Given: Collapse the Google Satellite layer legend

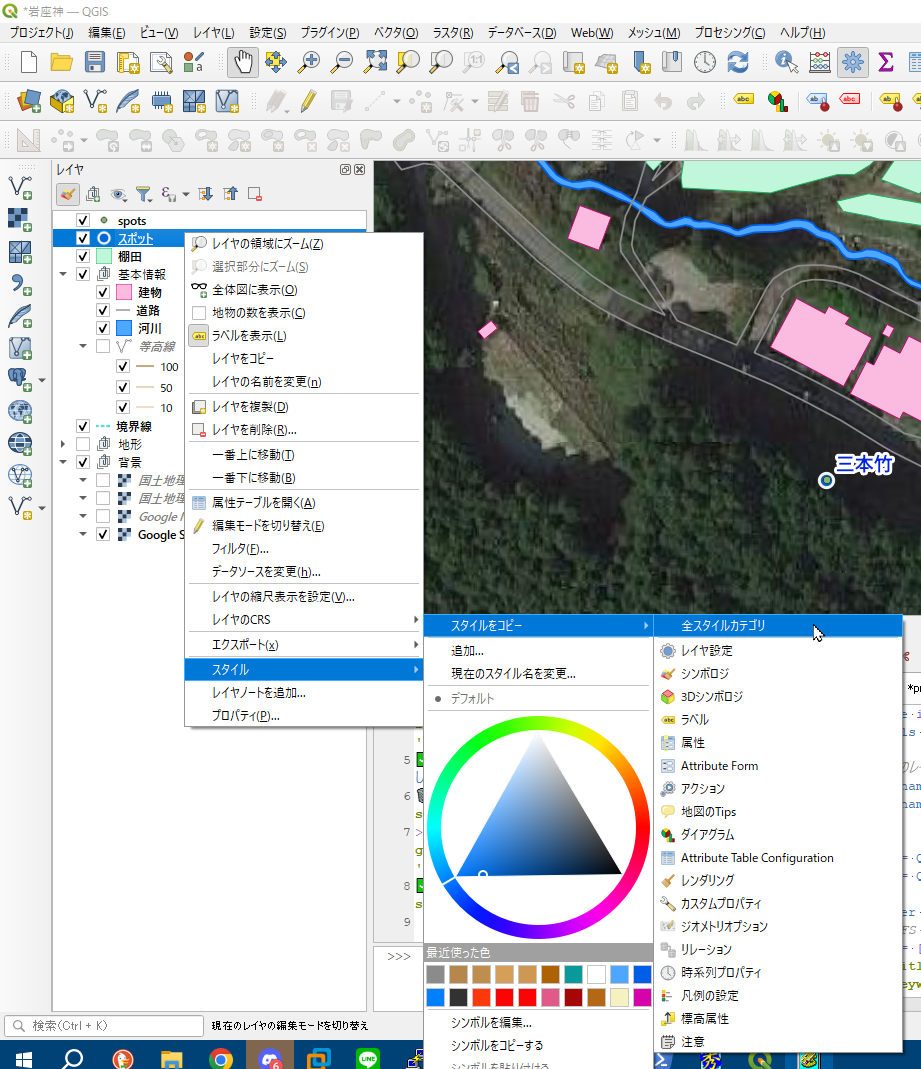Looking at the screenshot, I should [83, 534].
